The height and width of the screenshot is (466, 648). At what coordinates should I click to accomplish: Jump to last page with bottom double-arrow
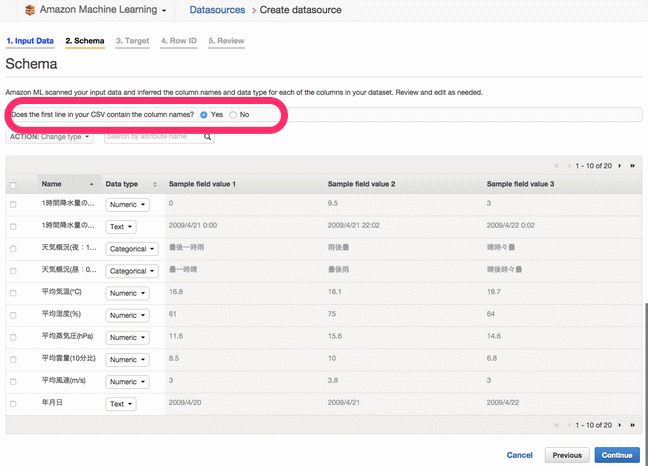click(x=632, y=425)
